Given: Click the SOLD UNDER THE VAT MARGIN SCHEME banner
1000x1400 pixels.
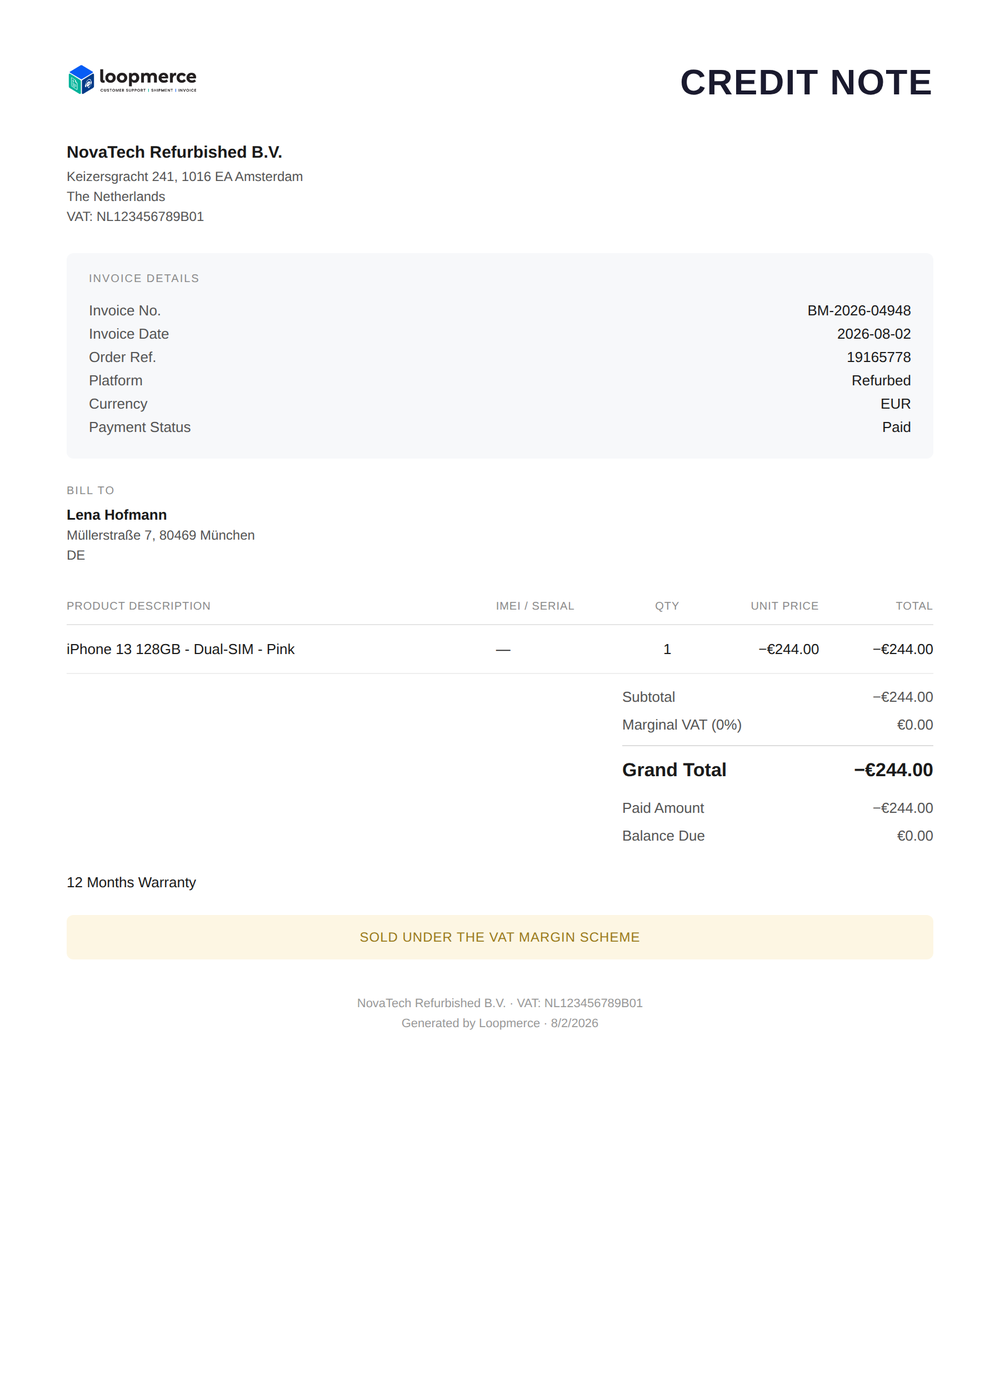Looking at the screenshot, I should [x=500, y=938].
